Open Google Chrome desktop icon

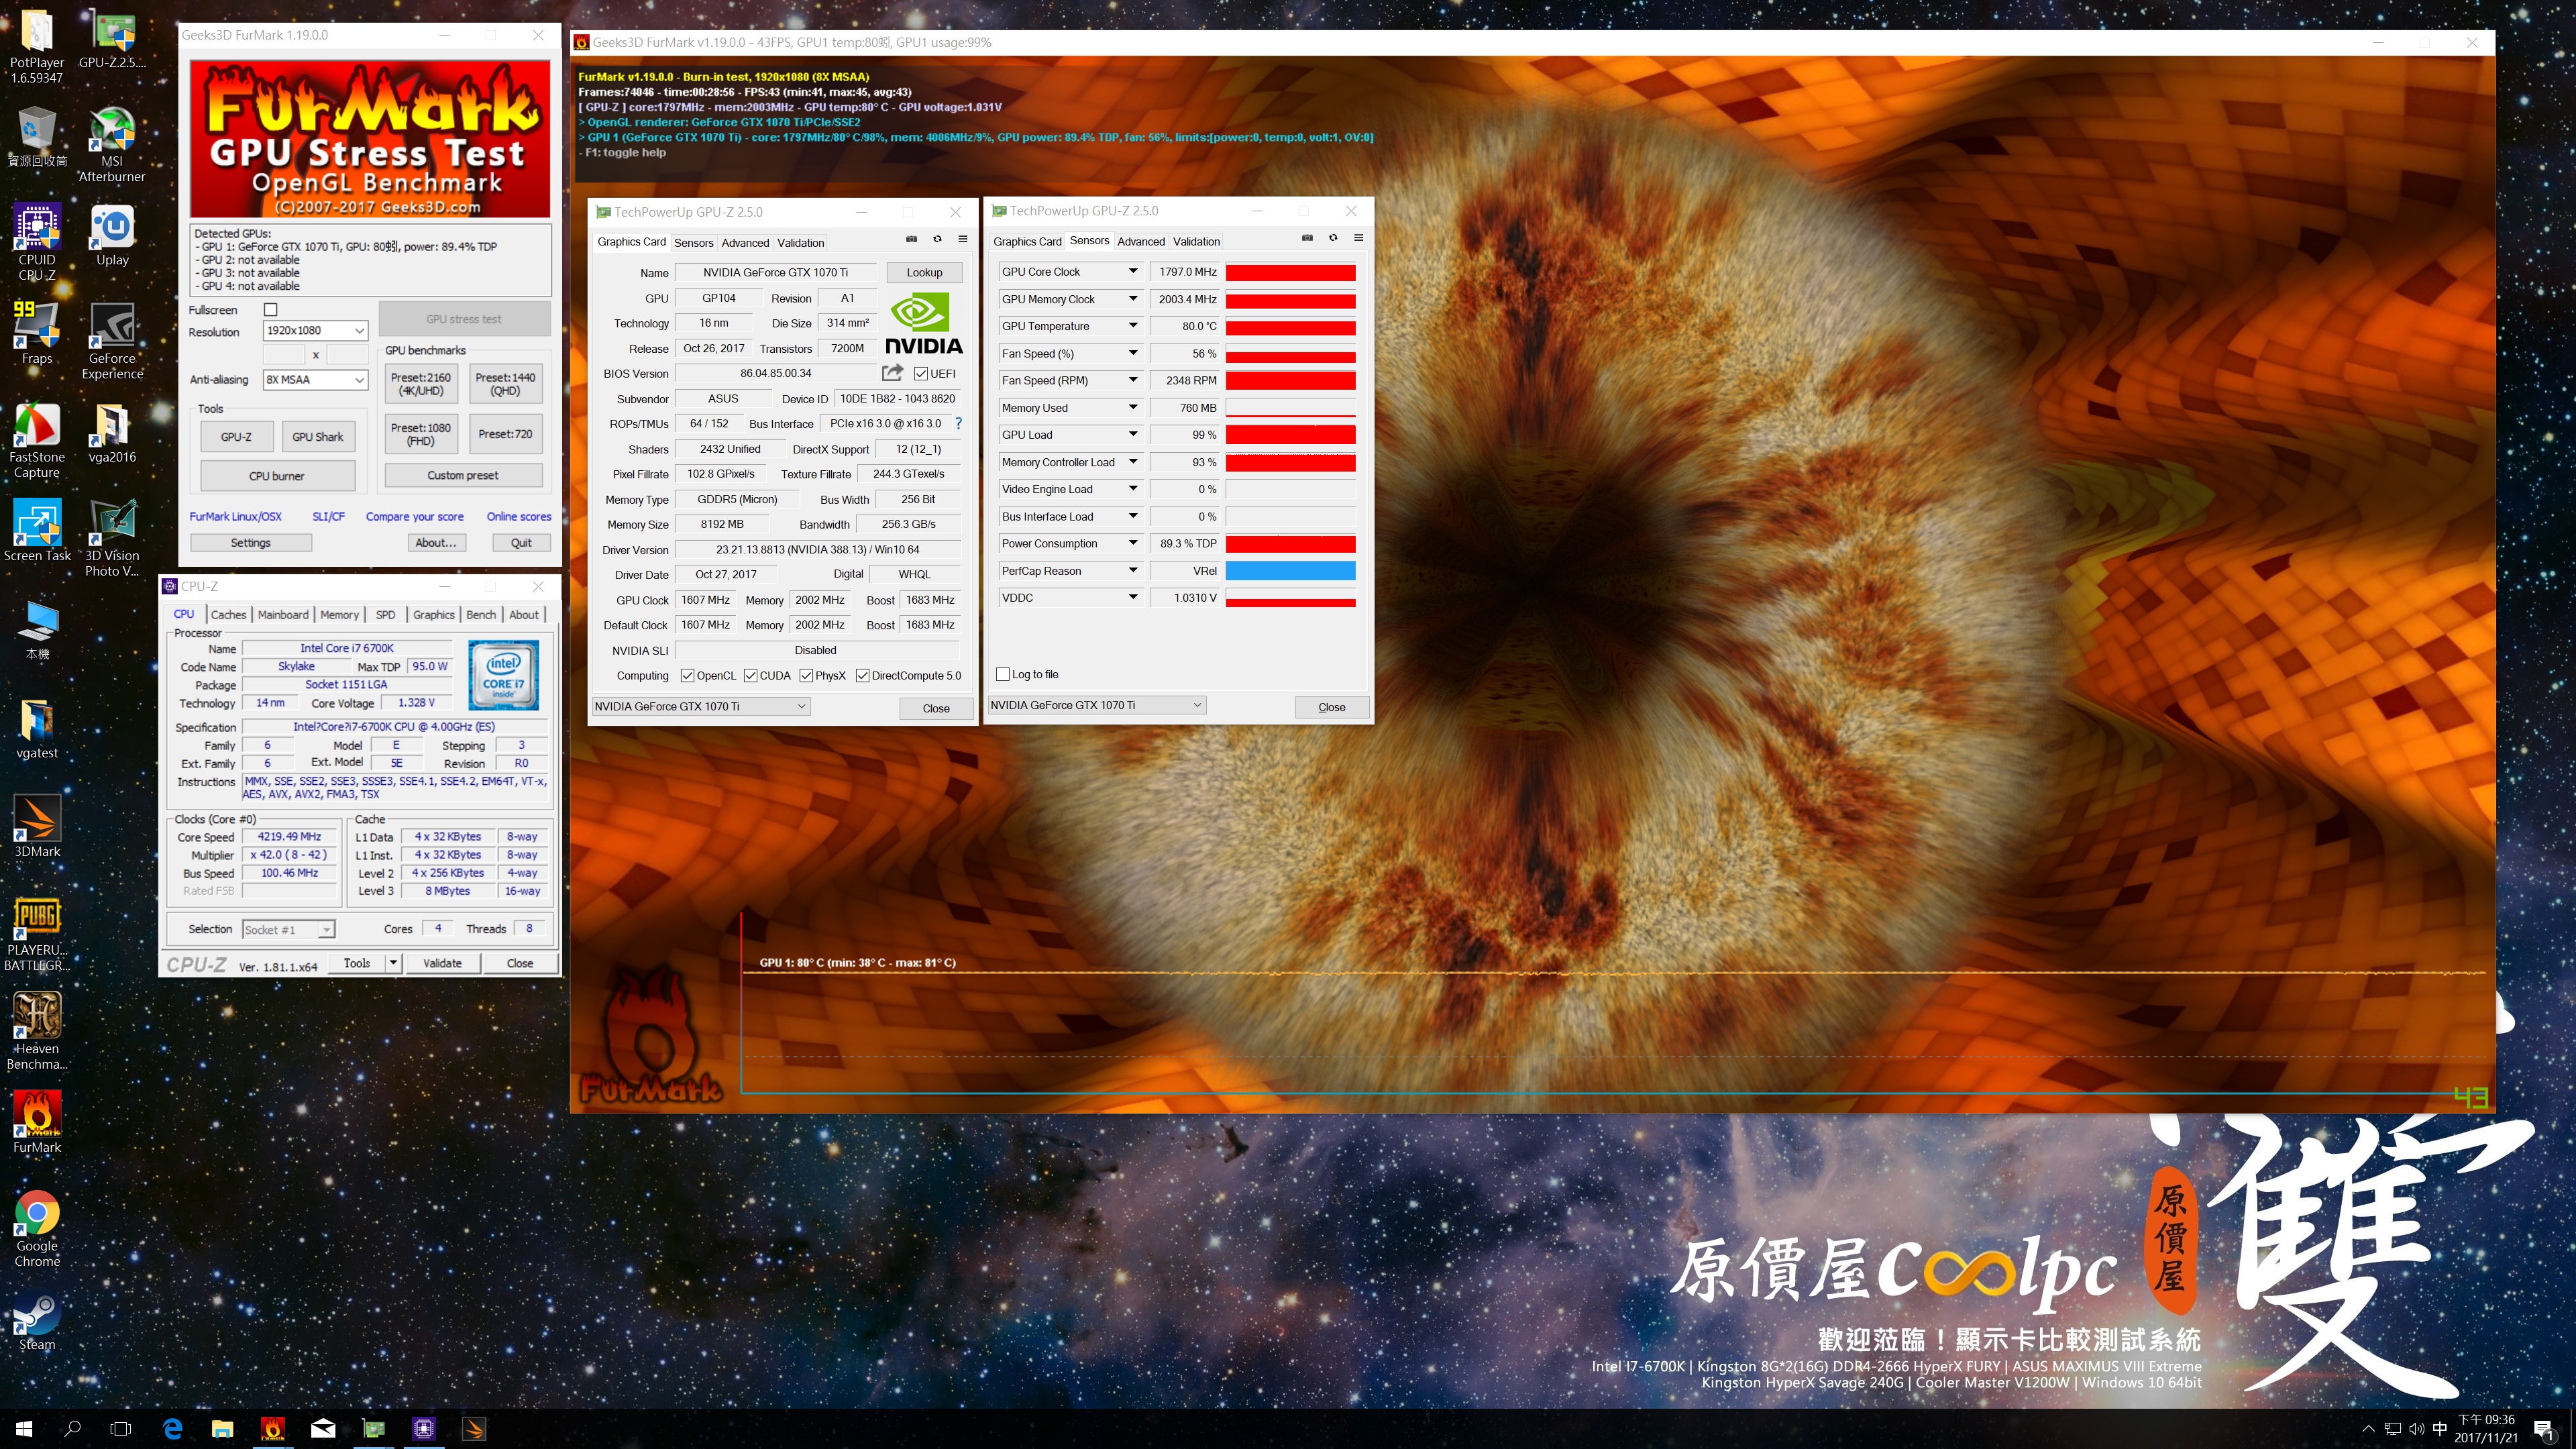37,1229
